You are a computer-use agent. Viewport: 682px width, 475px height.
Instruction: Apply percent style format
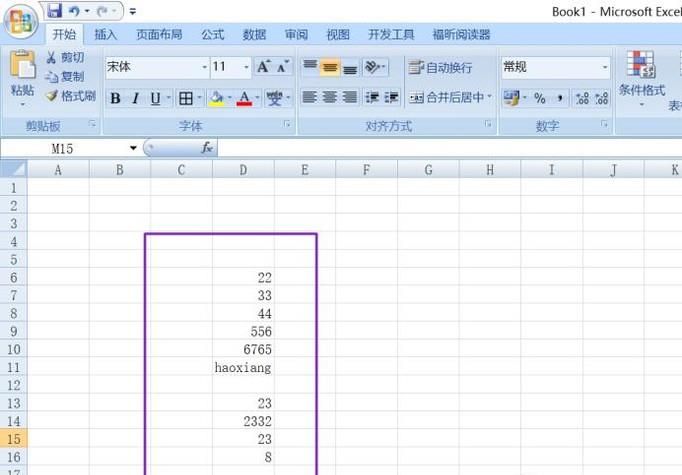point(539,98)
